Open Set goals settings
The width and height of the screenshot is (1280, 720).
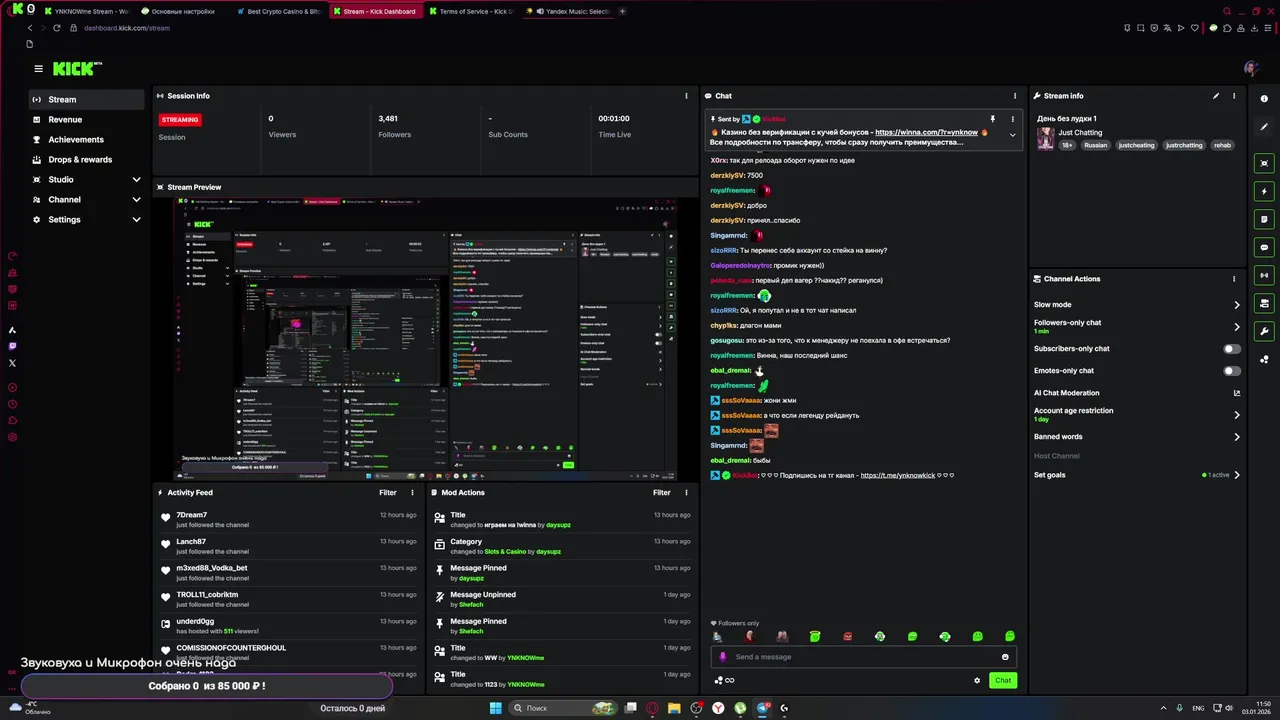tap(1137, 475)
